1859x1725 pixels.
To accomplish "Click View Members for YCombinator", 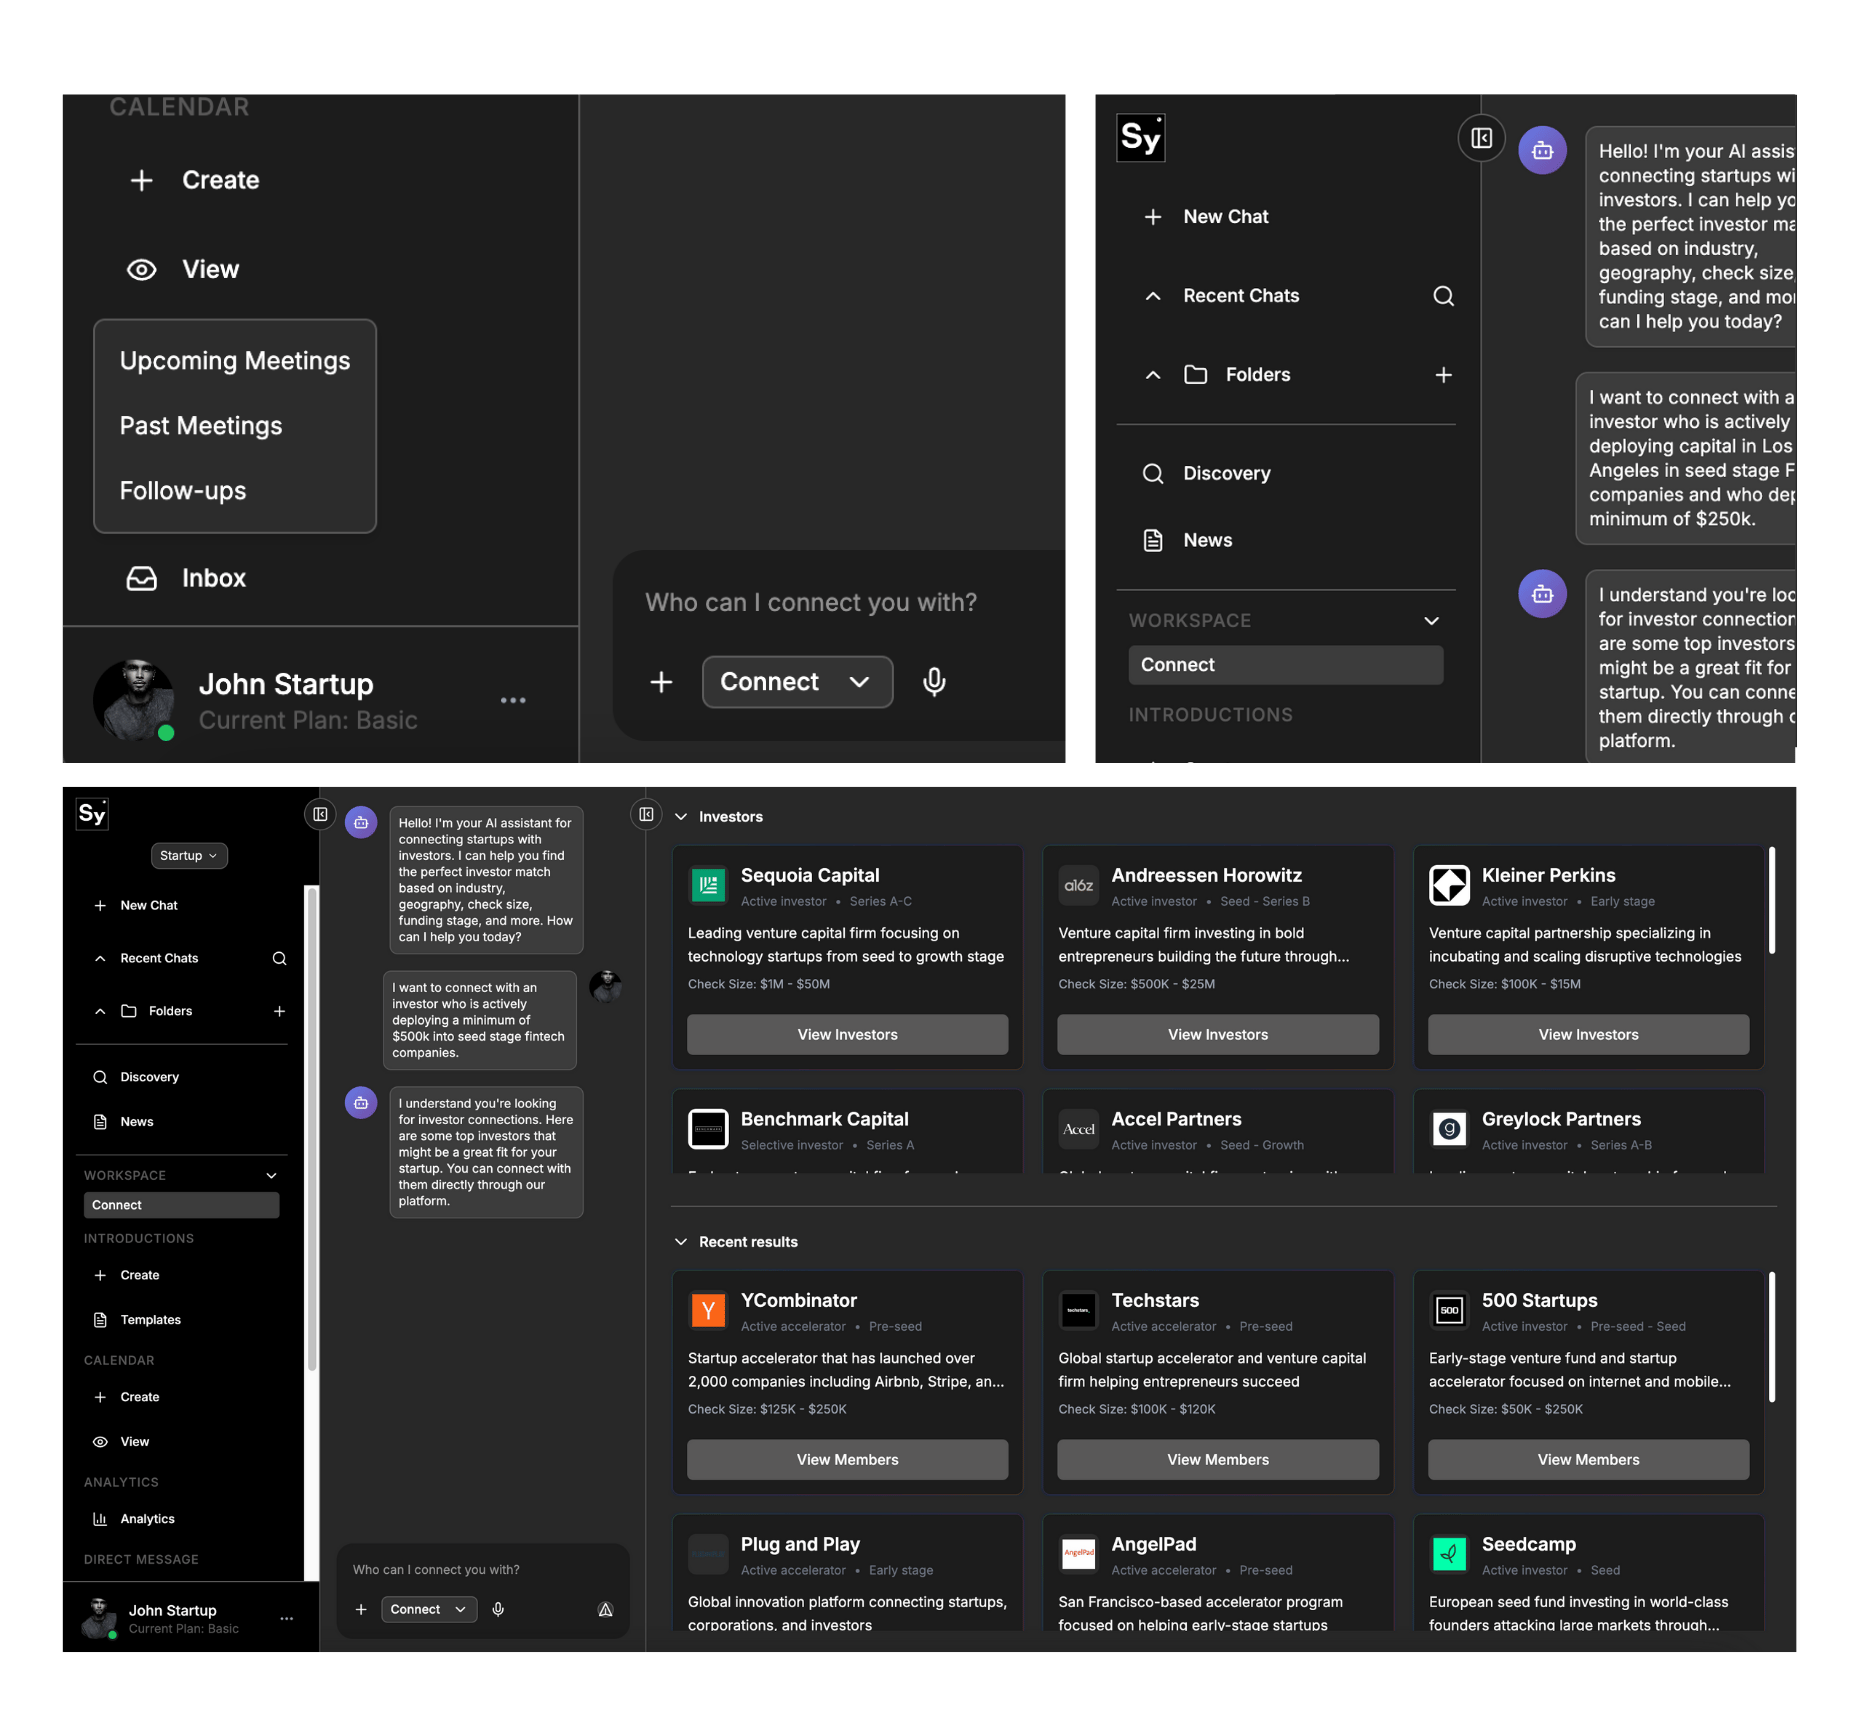I will click(x=847, y=1460).
